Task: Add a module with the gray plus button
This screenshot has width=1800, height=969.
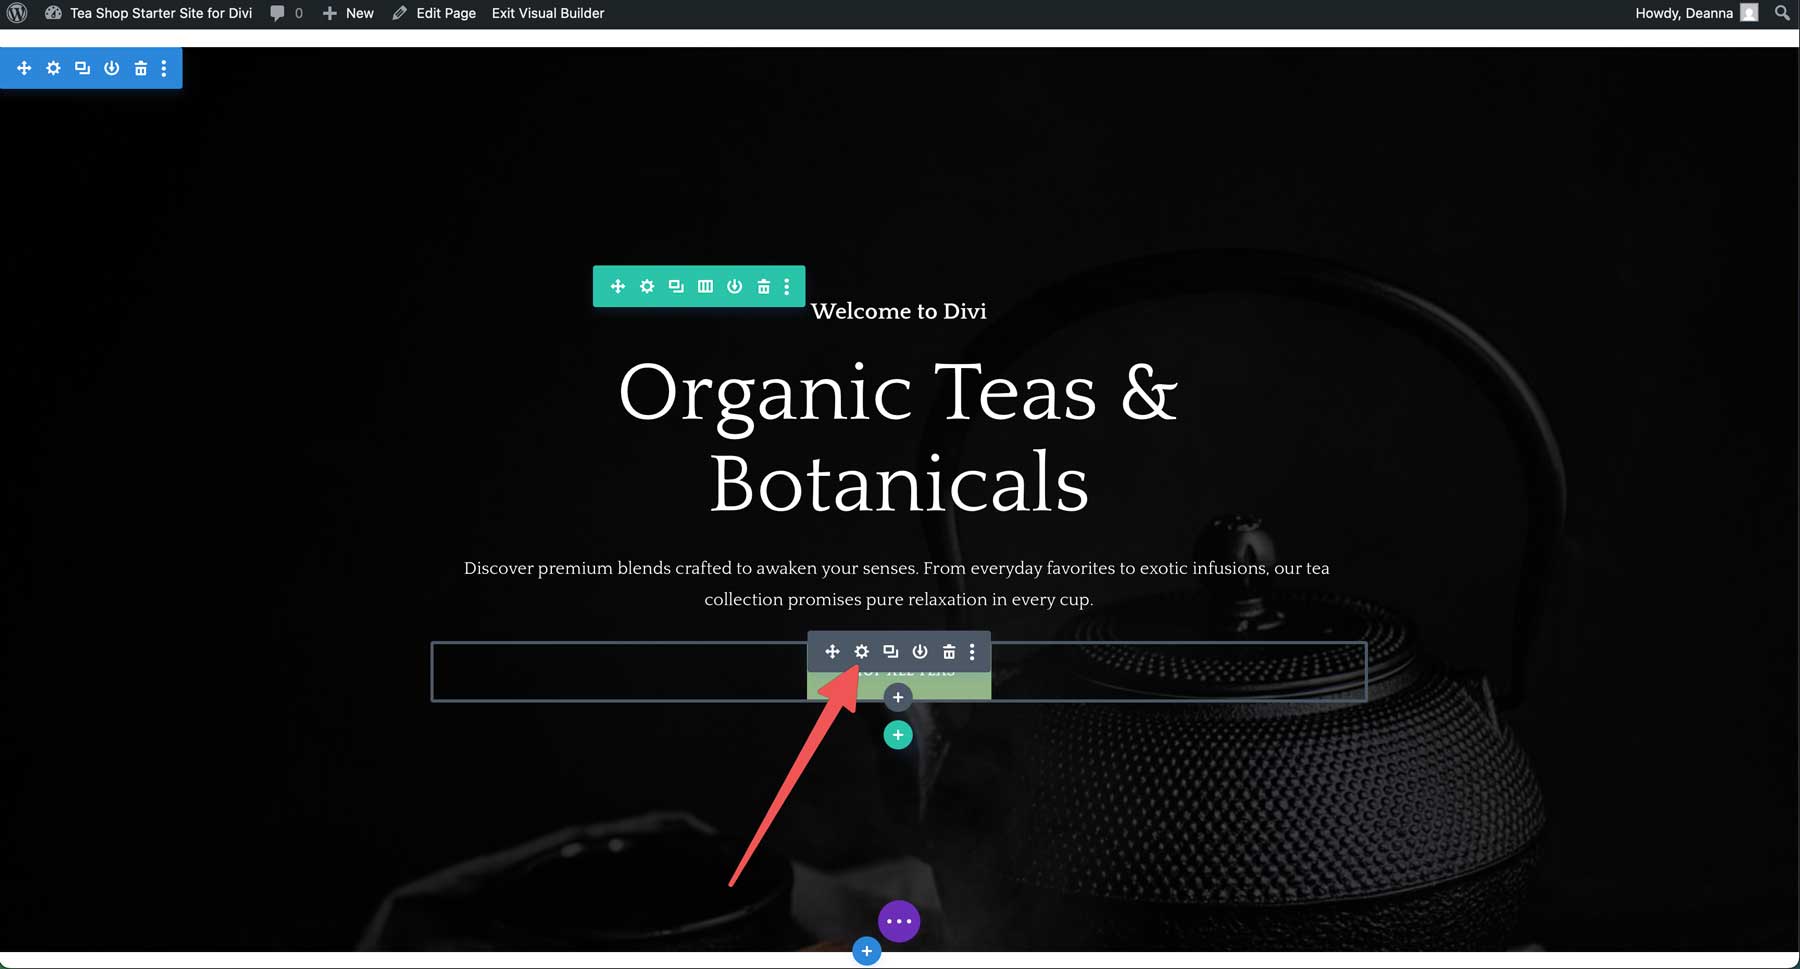Action: [897, 696]
